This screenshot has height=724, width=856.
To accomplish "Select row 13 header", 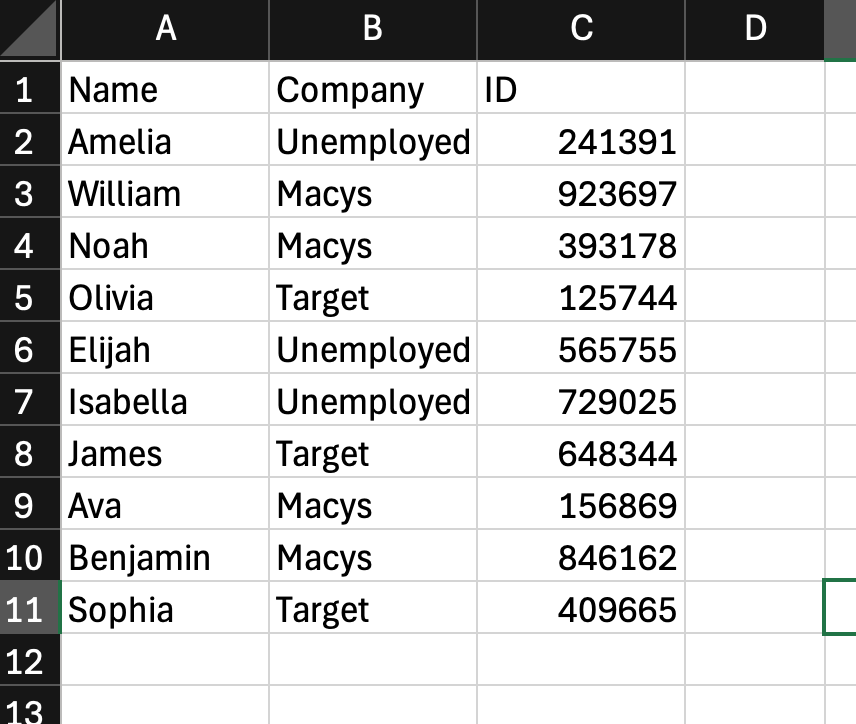I will click(x=29, y=711).
